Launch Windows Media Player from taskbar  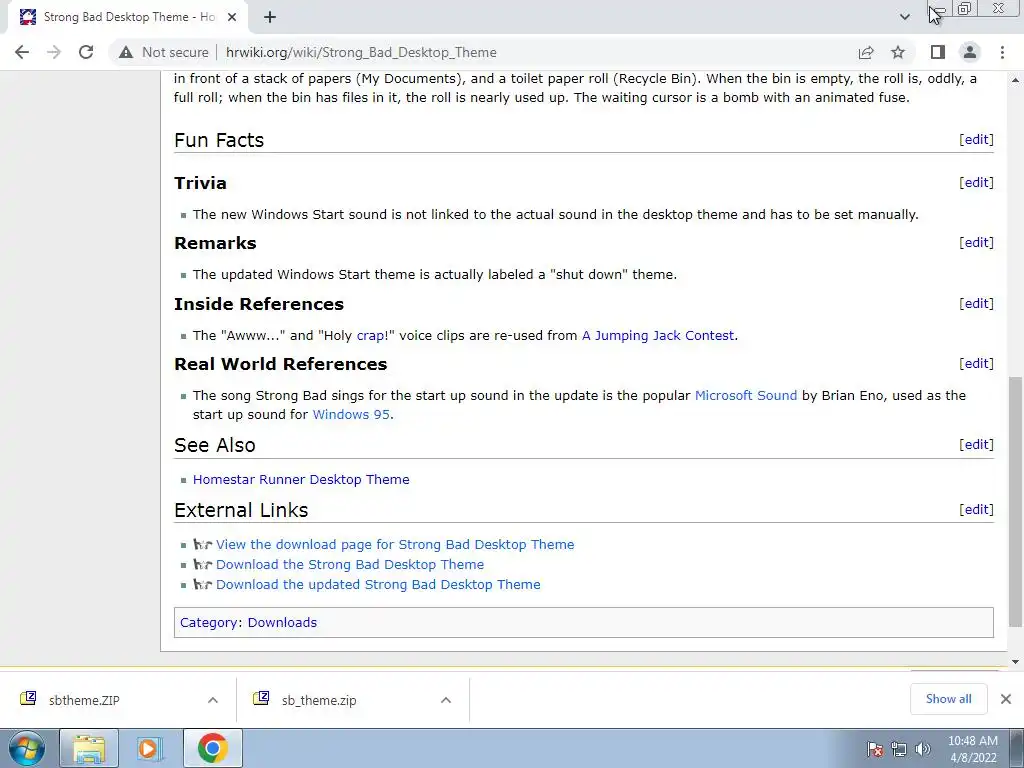[150, 748]
